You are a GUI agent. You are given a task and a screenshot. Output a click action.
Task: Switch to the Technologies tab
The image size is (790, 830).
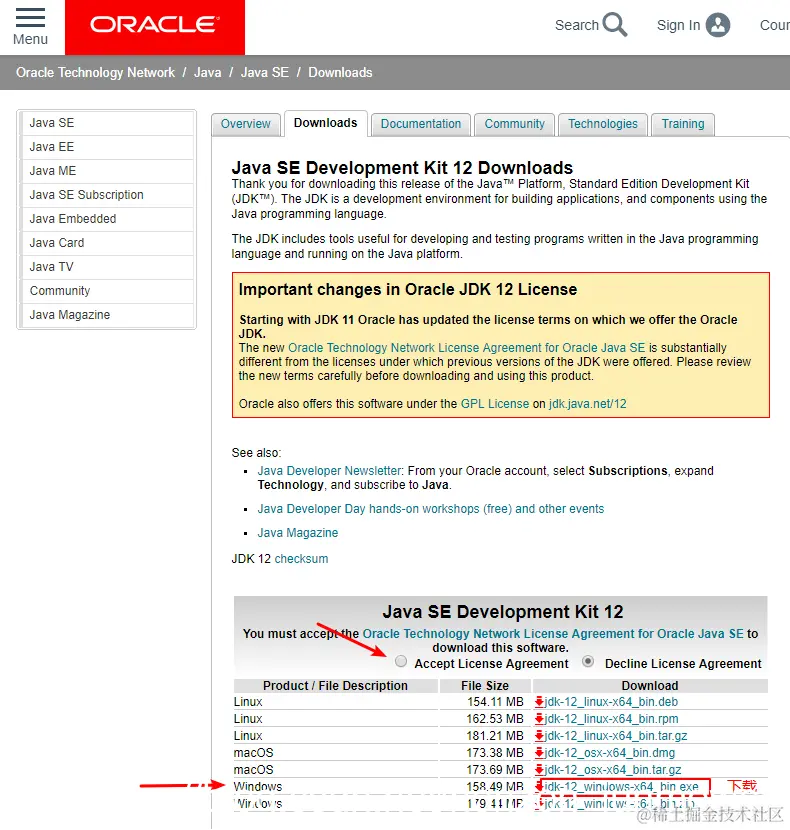pos(603,124)
